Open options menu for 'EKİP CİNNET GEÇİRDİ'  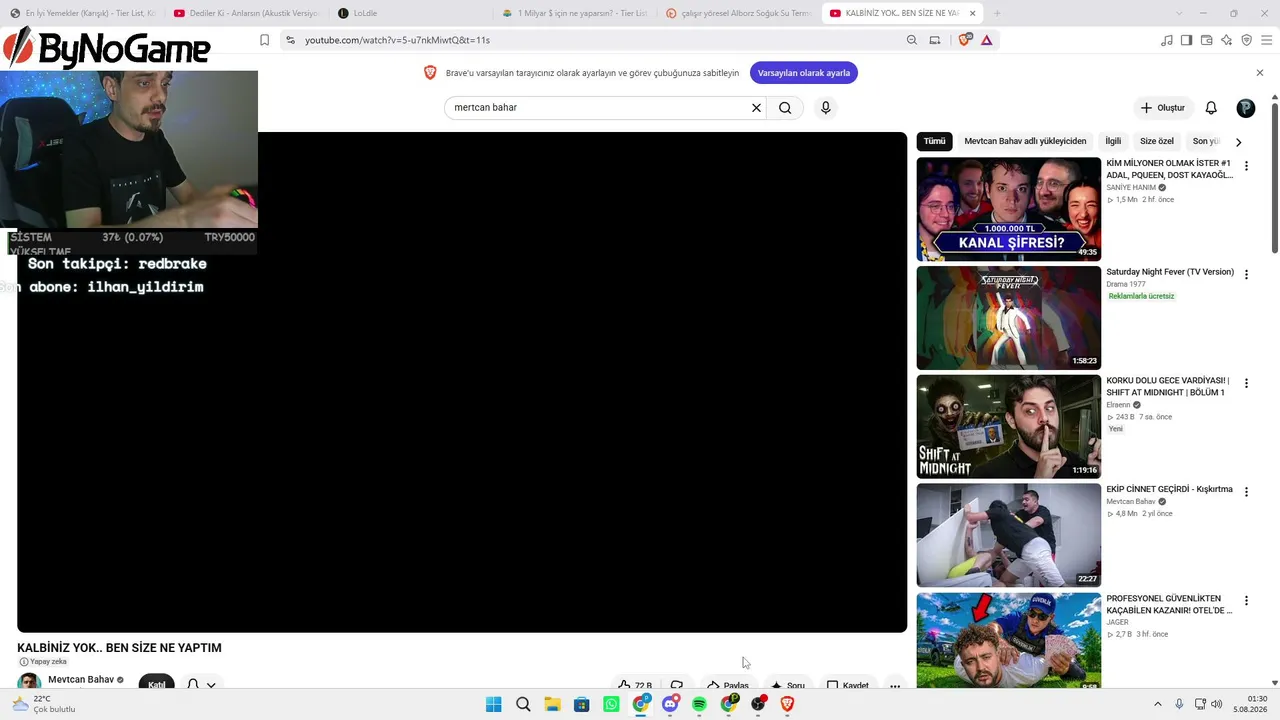point(1246,493)
